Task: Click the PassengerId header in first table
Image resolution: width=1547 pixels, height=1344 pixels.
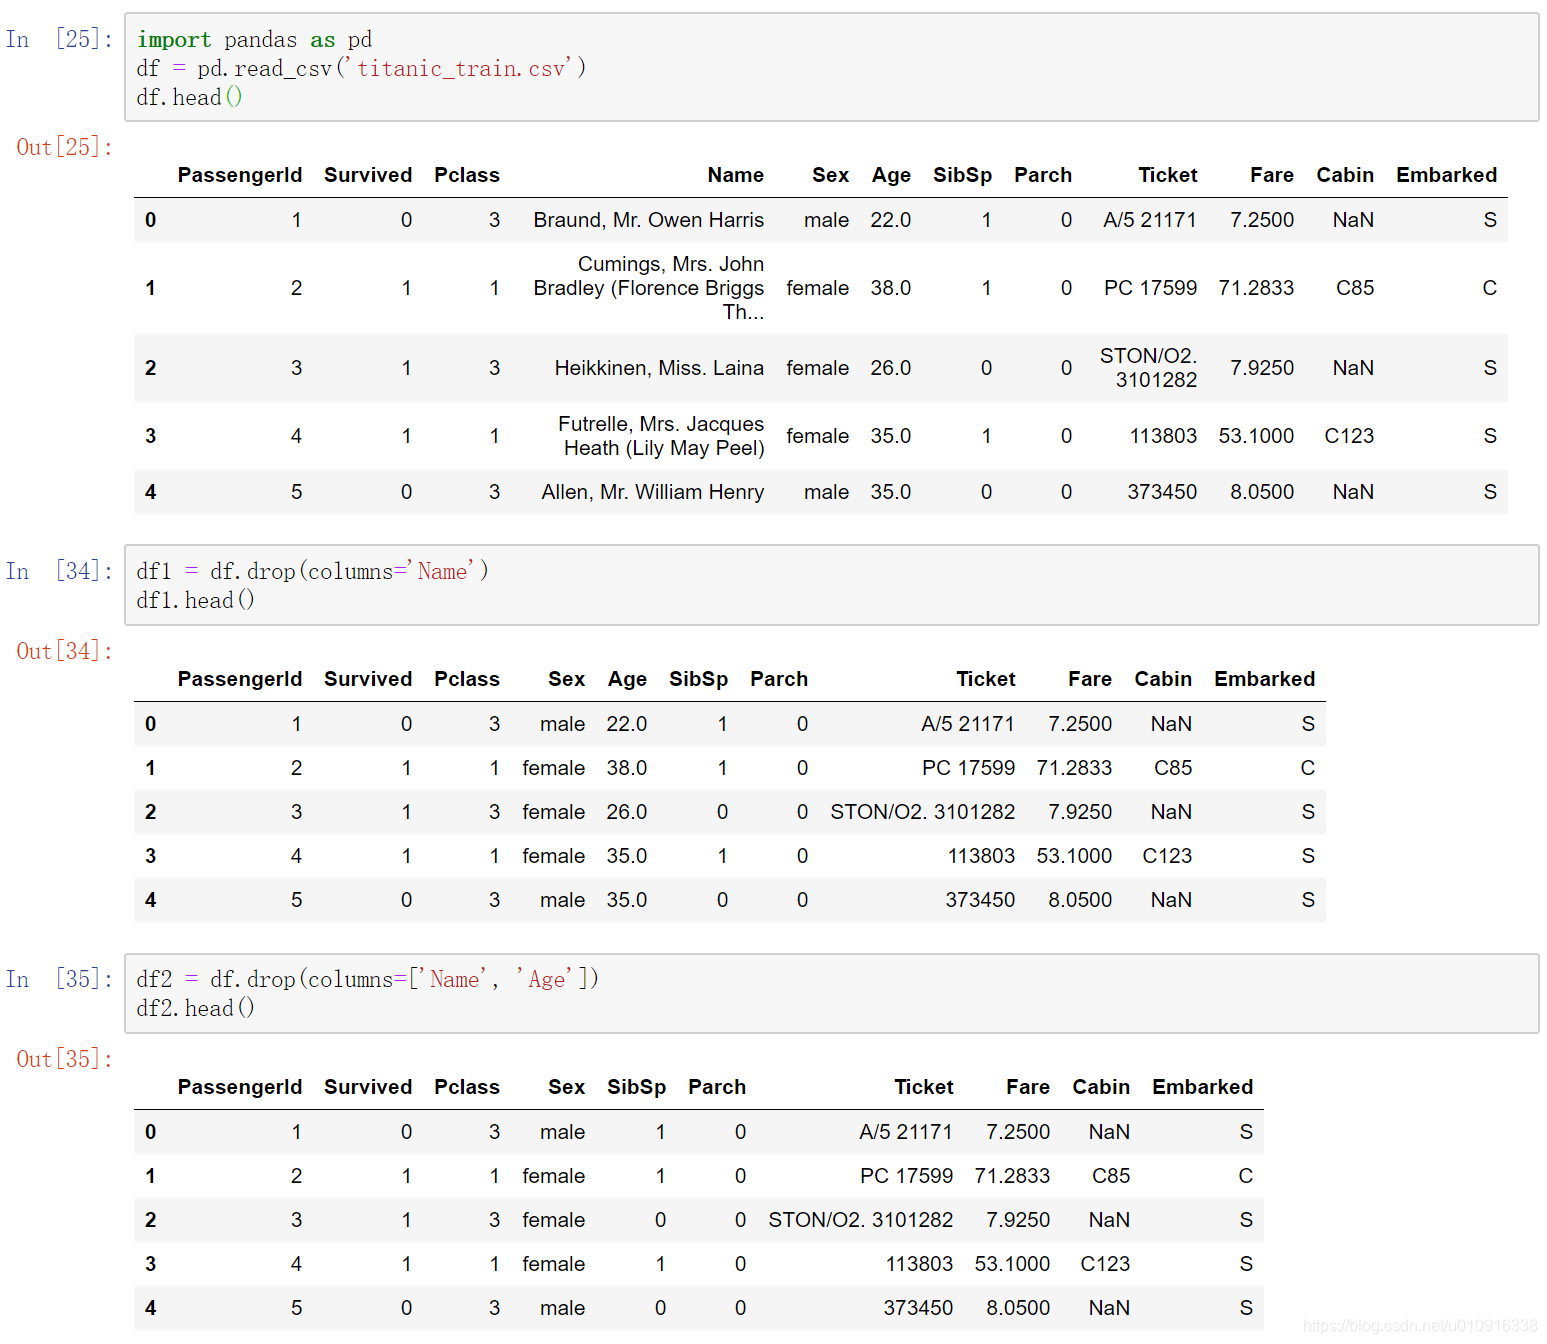Action: pyautogui.click(x=239, y=175)
